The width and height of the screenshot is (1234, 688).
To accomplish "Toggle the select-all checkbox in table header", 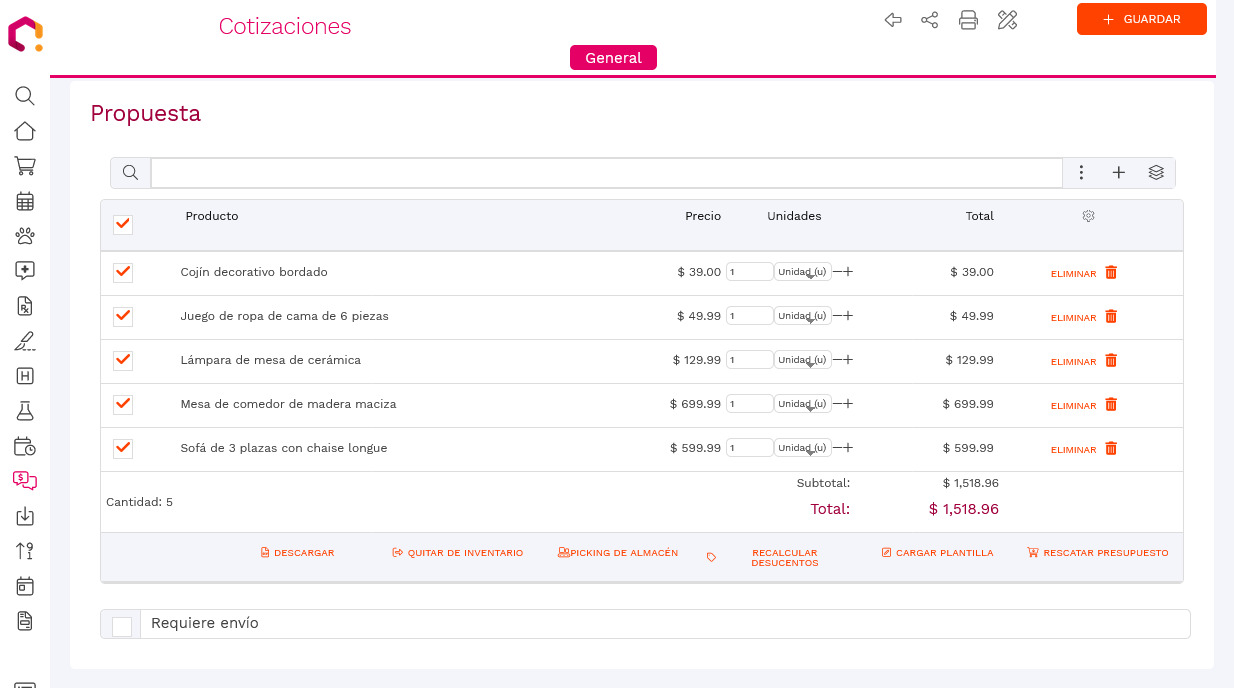I will tap(122, 225).
